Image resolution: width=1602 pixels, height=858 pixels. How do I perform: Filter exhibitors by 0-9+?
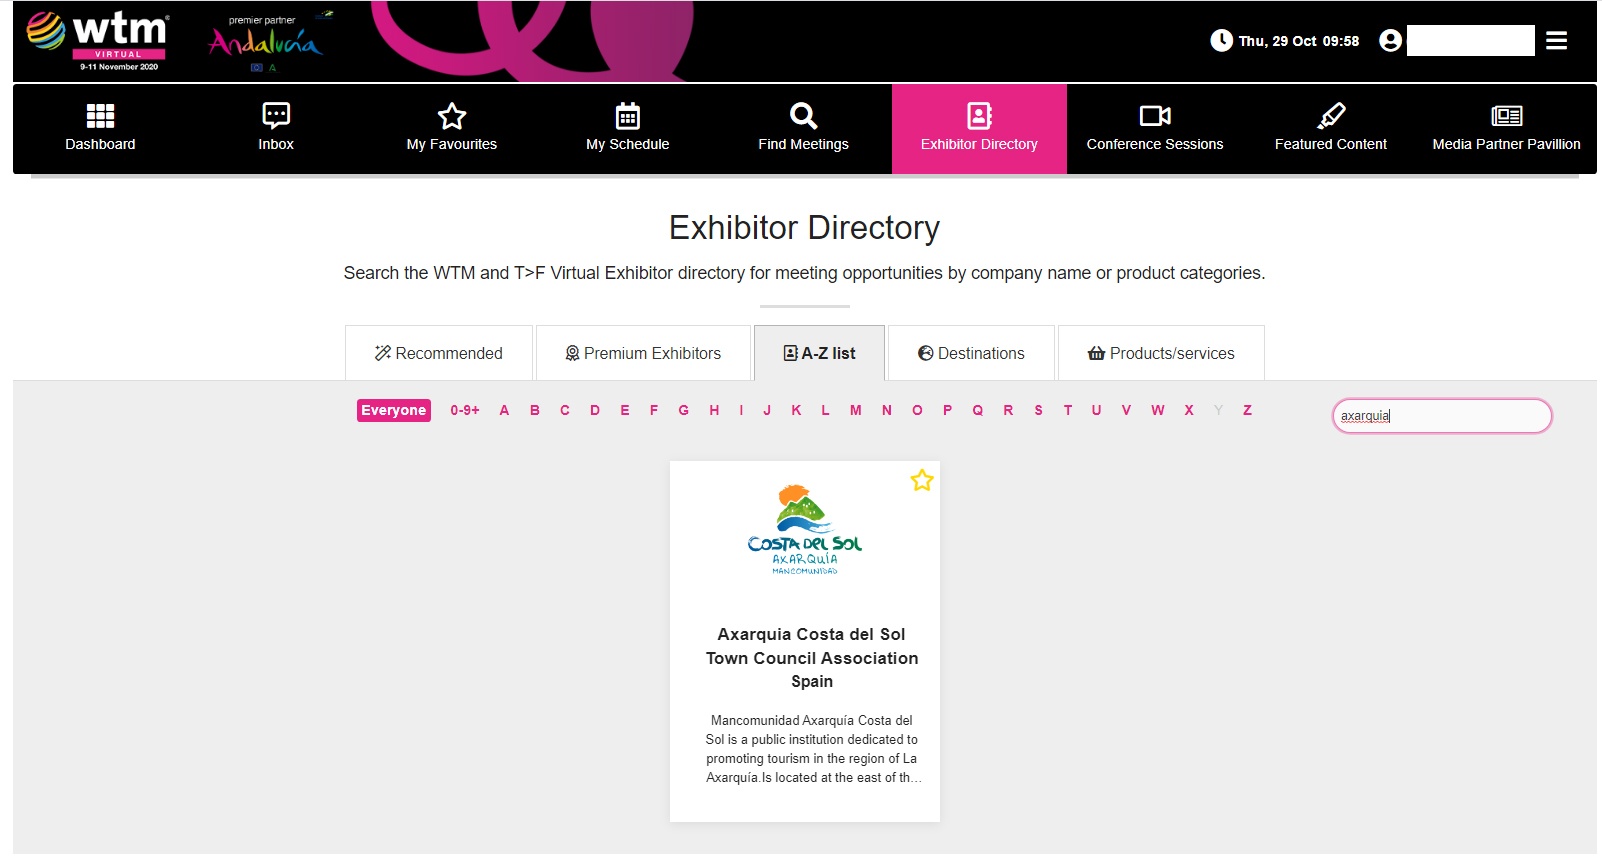point(465,410)
